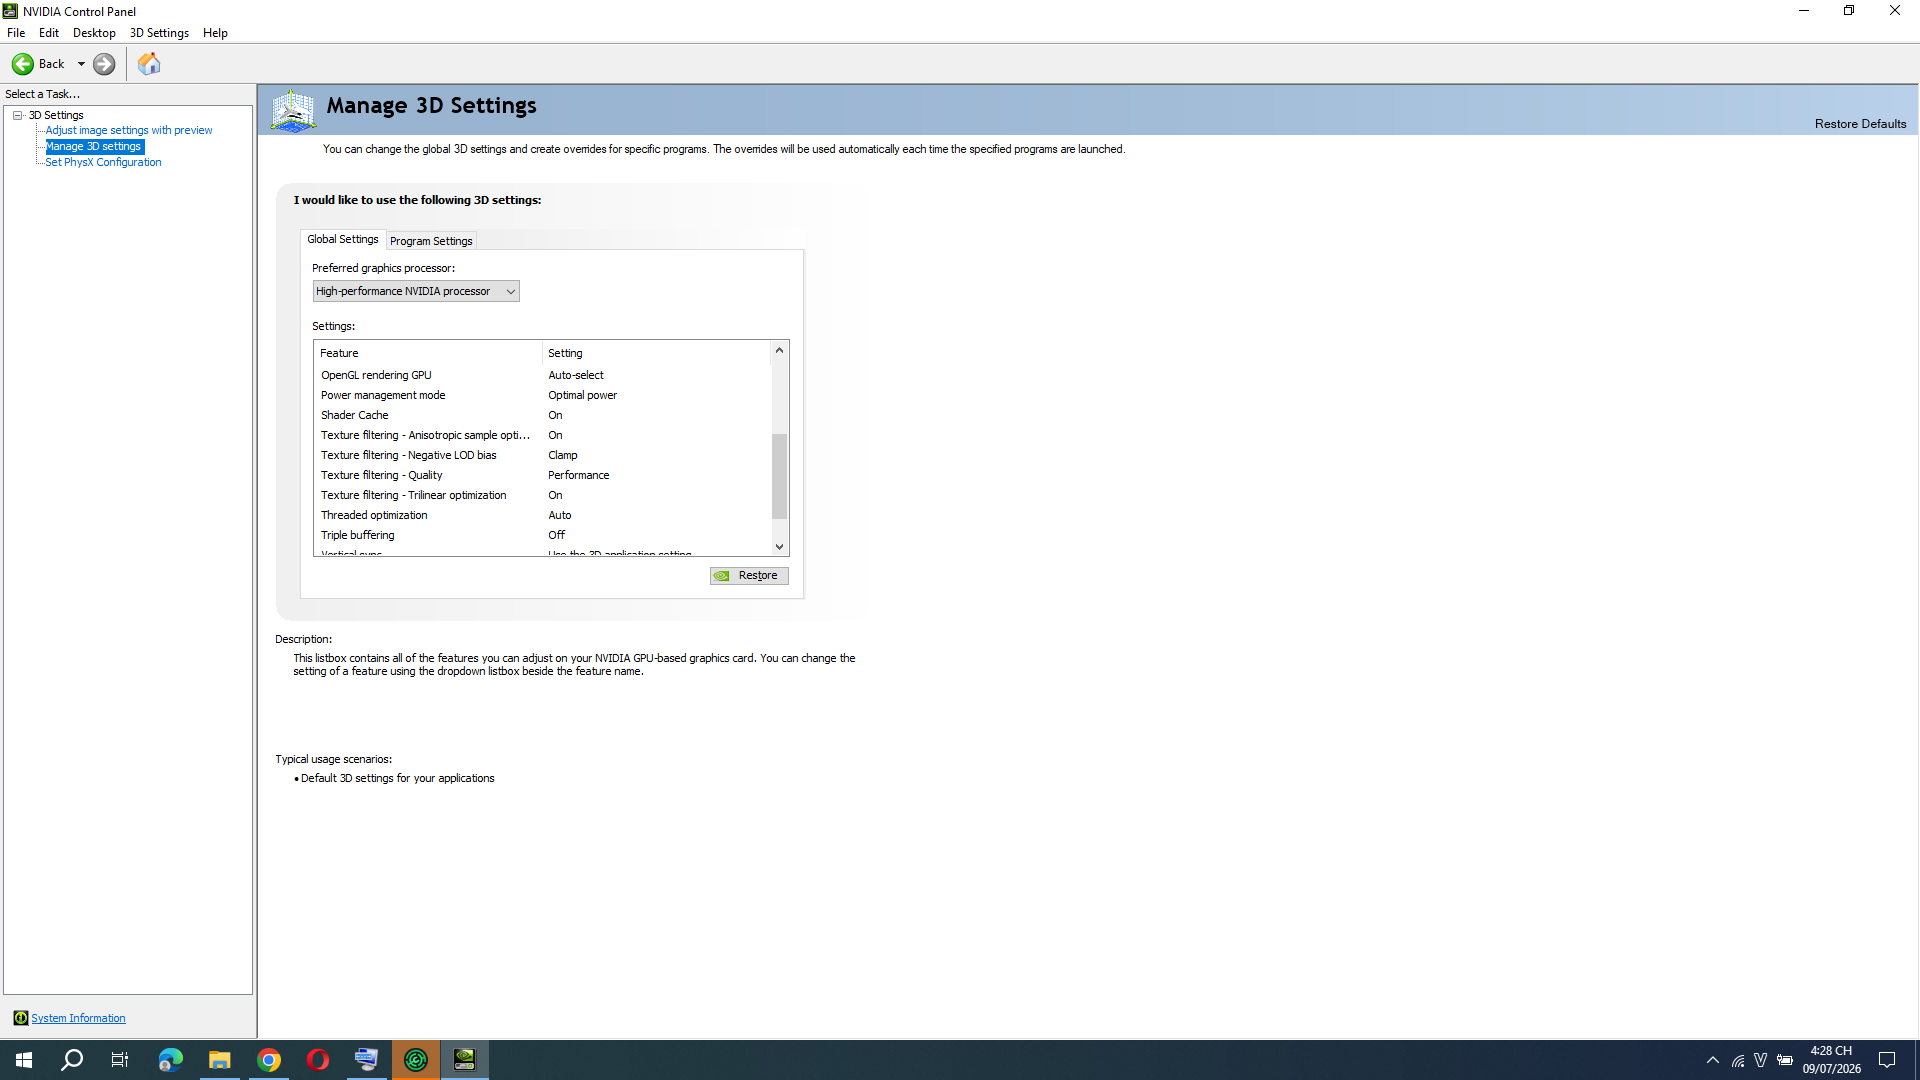1920x1080 pixels.
Task: Click the On value for Shader Cache
Action: (x=555, y=415)
